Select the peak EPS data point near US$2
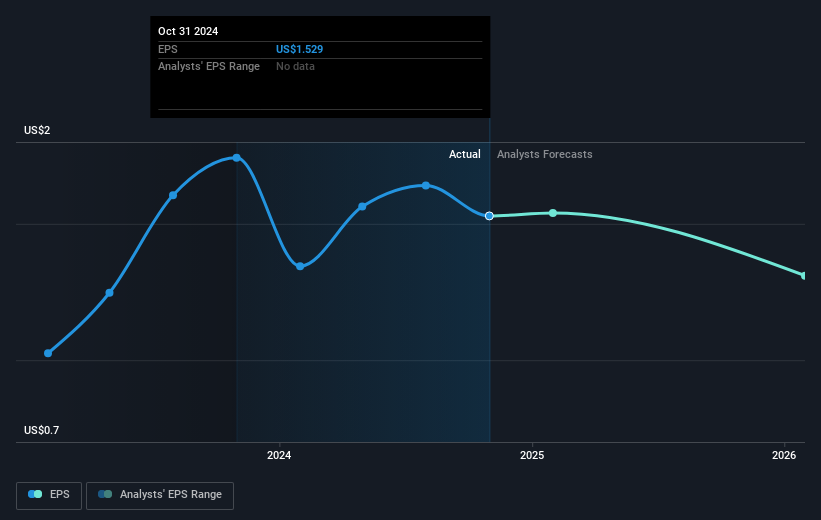Screen dimensions: 821x520 pyautogui.click(x=237, y=158)
